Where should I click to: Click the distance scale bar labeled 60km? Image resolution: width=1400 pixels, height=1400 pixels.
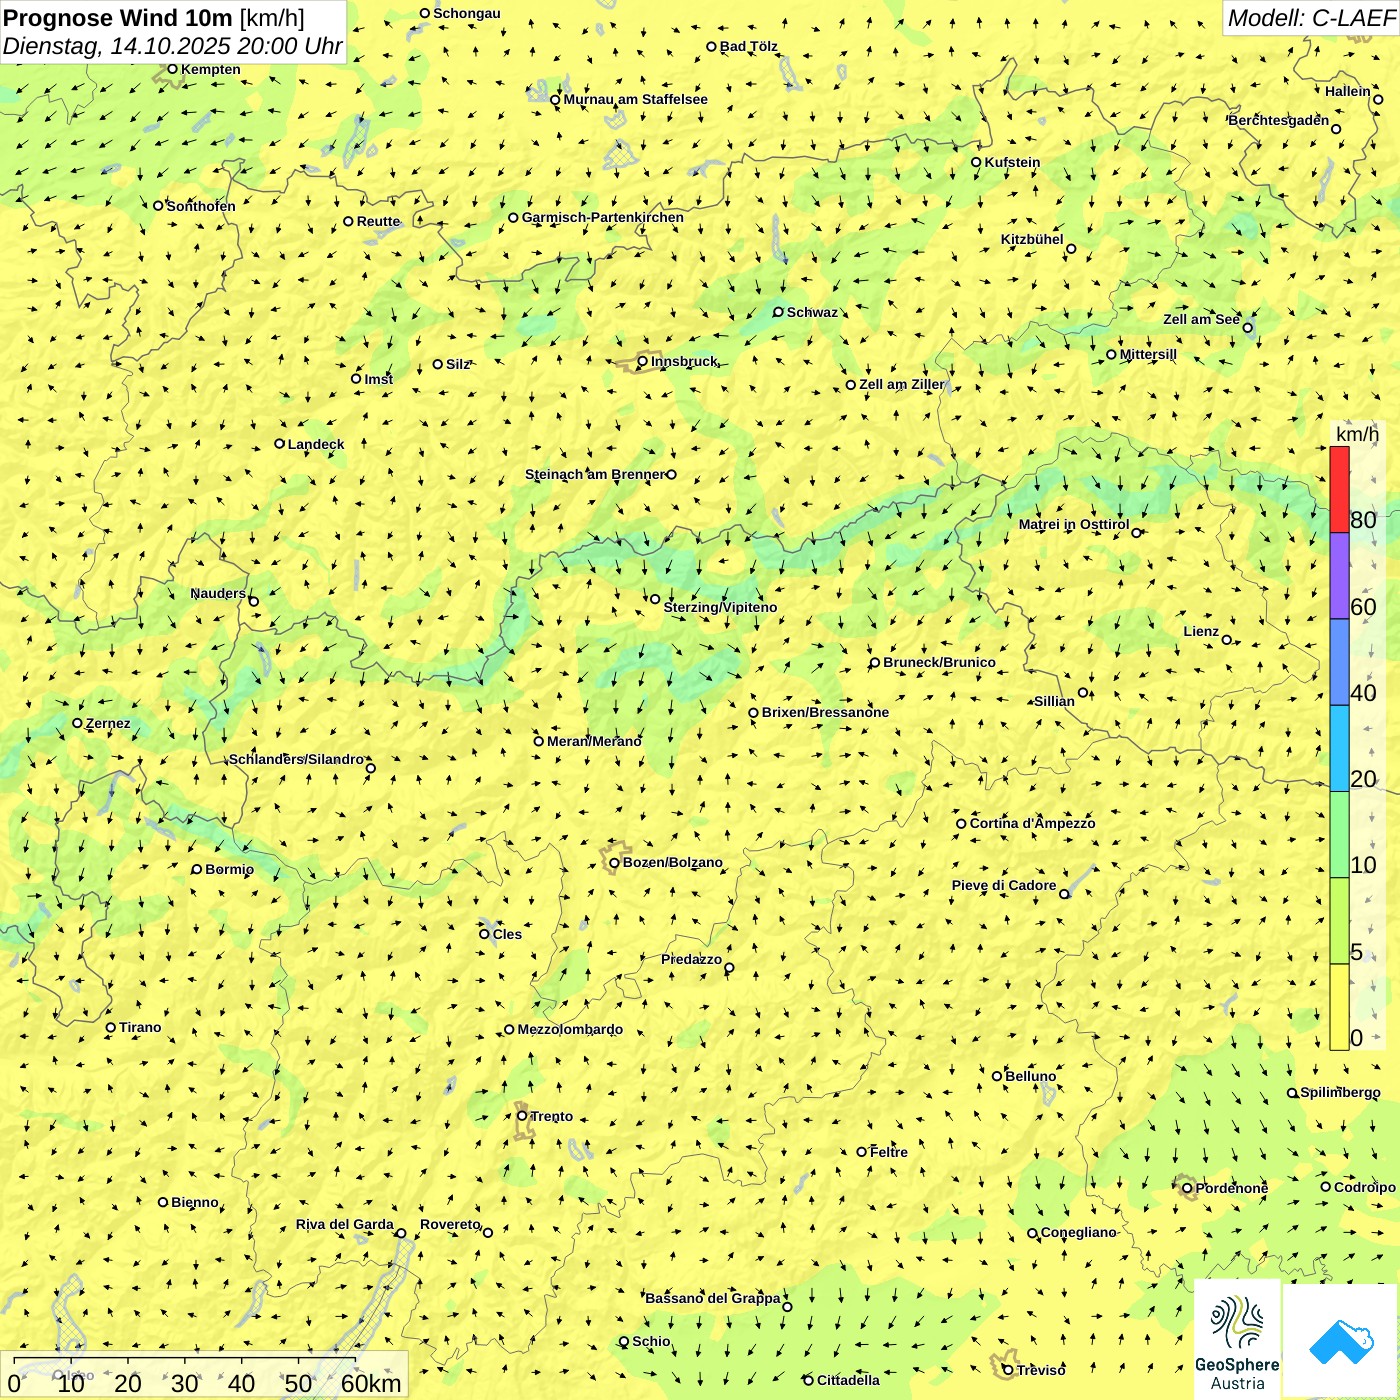pyautogui.click(x=204, y=1376)
